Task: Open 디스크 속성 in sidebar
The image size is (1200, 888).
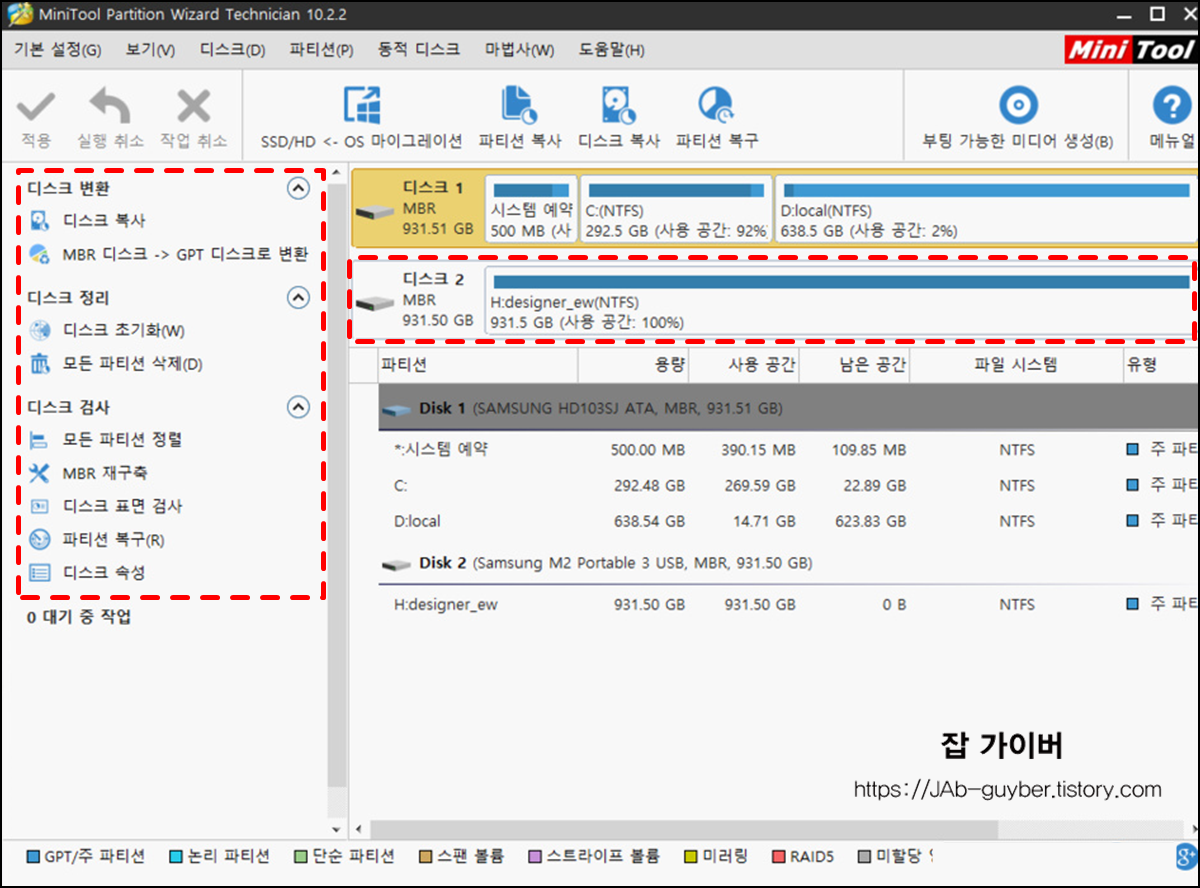Action: [x=104, y=573]
